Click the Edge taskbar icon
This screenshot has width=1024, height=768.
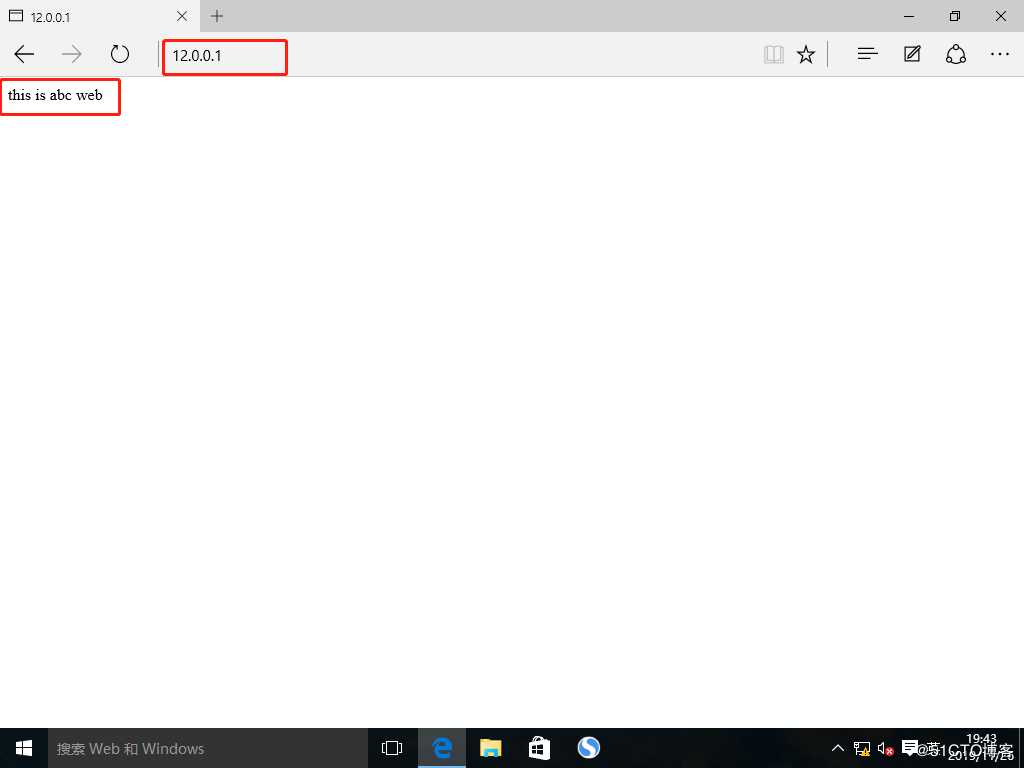pyautogui.click(x=442, y=748)
